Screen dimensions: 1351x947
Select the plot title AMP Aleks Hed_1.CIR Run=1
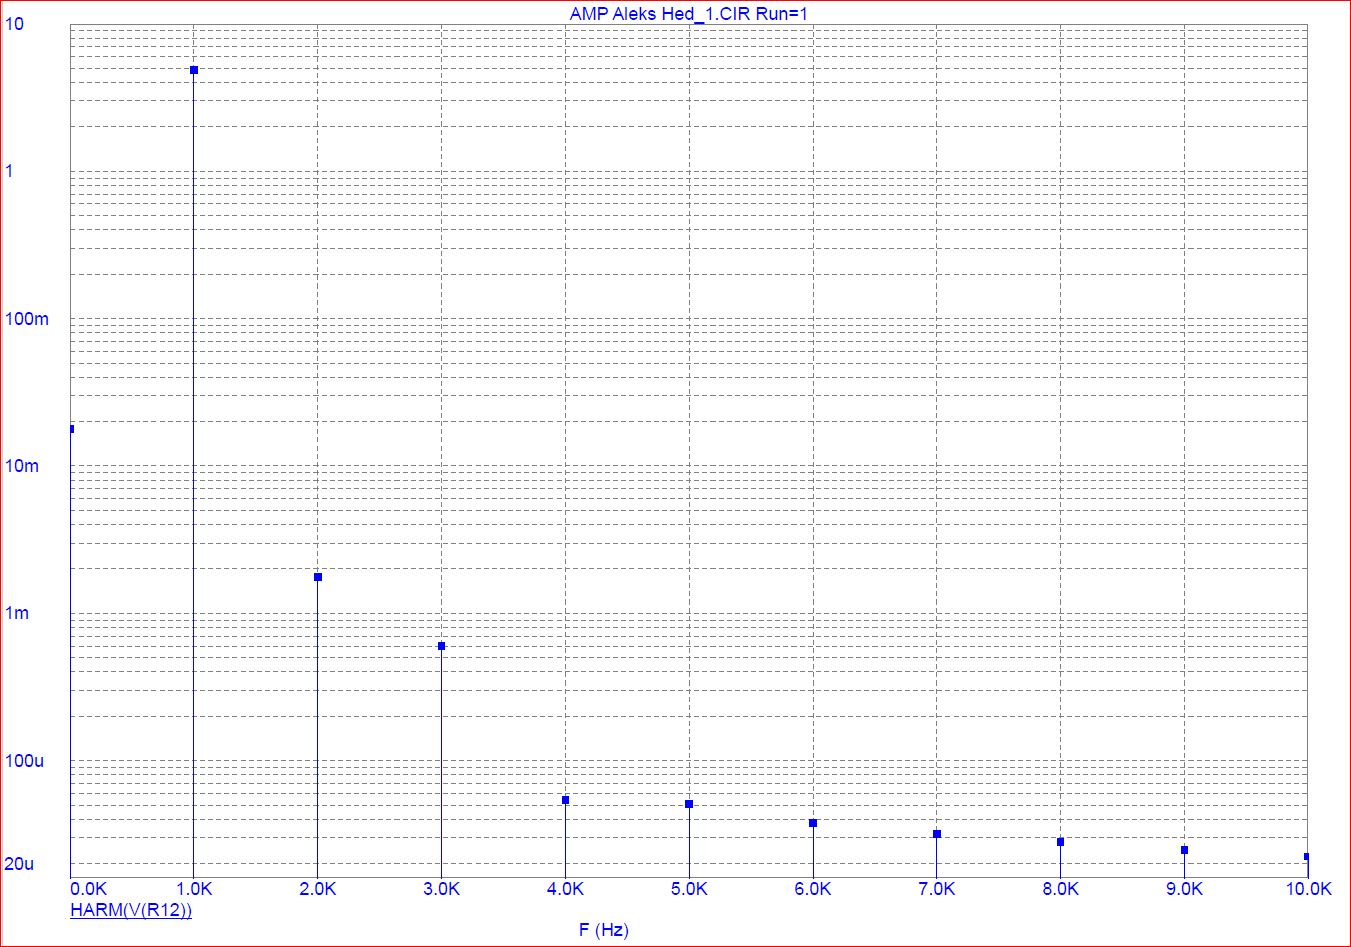pyautogui.click(x=688, y=13)
